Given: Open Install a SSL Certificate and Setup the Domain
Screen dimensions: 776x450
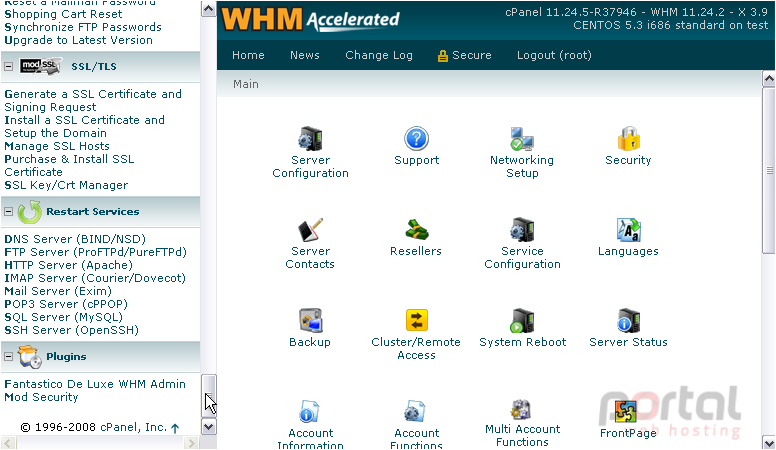Looking at the screenshot, I should (84, 126).
